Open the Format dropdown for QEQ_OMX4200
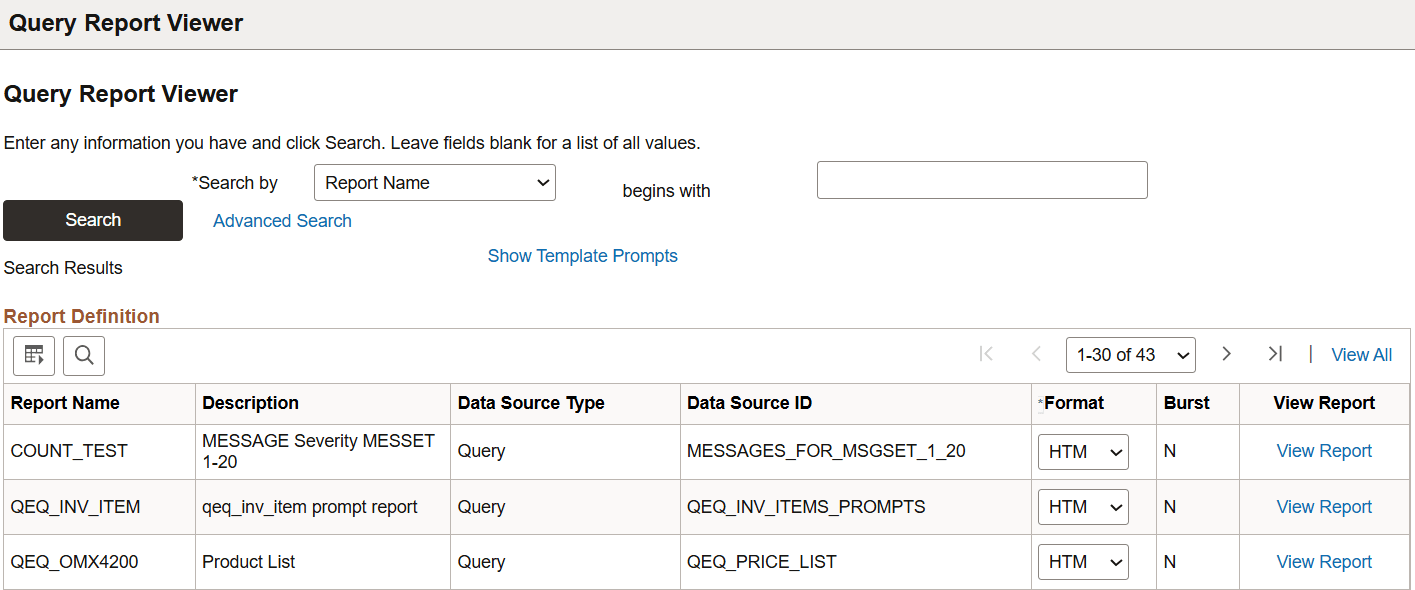The height and width of the screenshot is (590, 1415). pyautogui.click(x=1082, y=562)
